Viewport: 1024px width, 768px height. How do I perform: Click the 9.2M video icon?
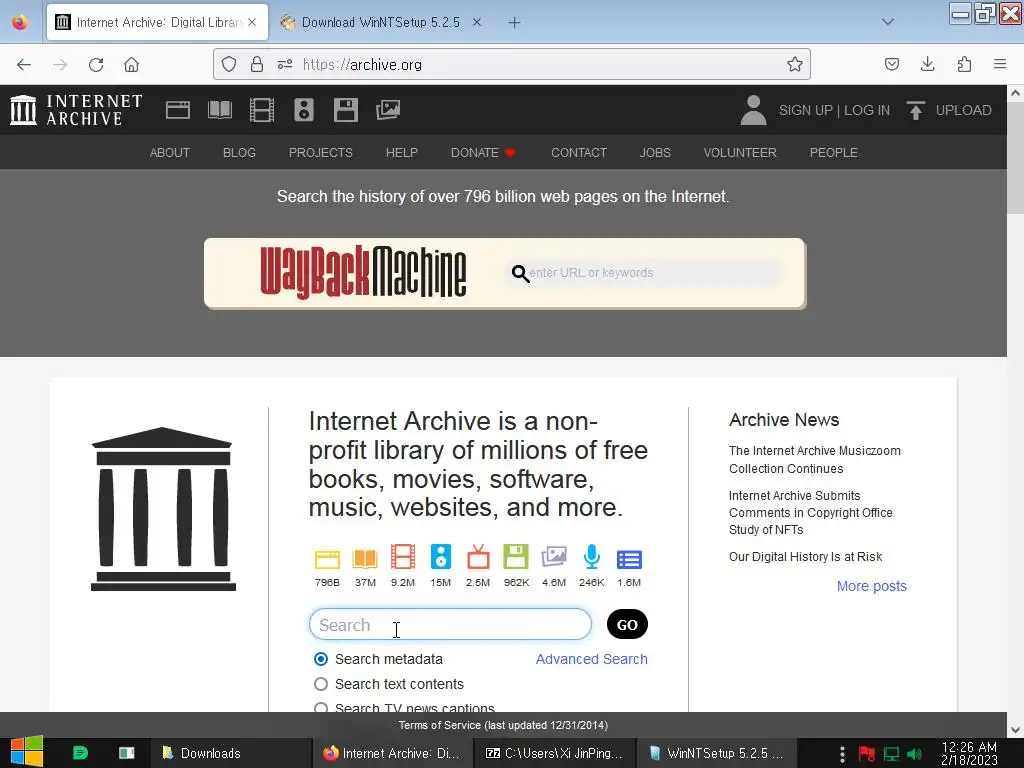click(403, 557)
